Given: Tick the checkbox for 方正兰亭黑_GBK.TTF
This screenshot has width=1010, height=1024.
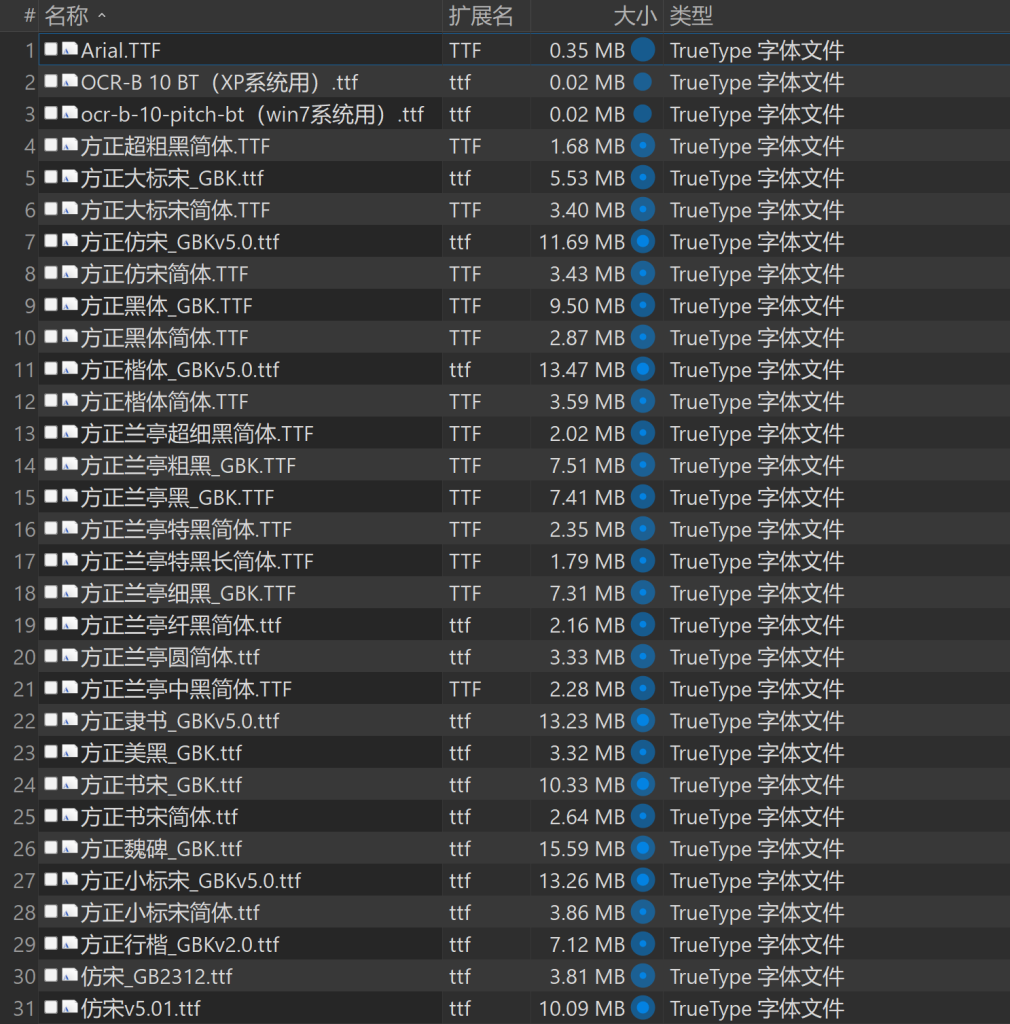Looking at the screenshot, I should pyautogui.click(x=51, y=496).
